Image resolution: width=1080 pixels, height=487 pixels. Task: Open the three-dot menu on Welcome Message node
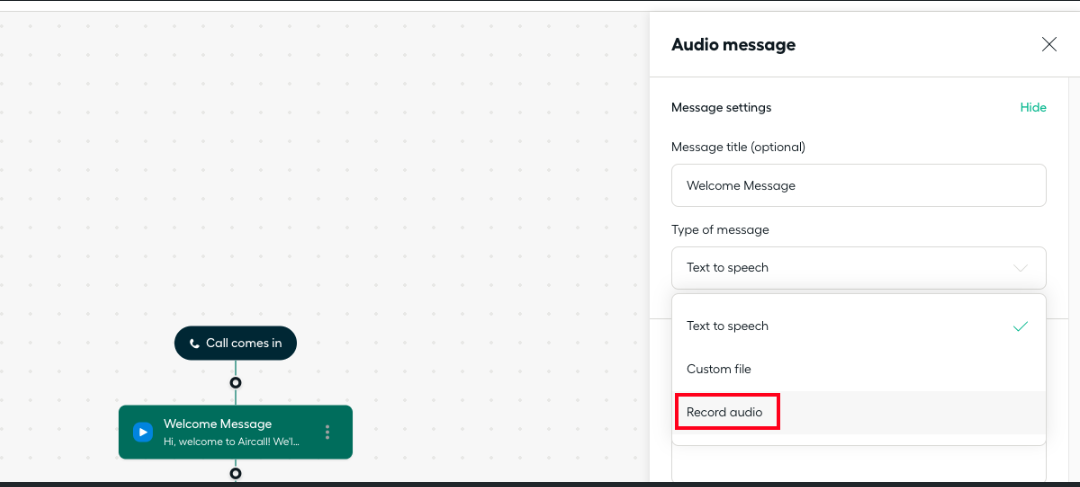coord(327,432)
